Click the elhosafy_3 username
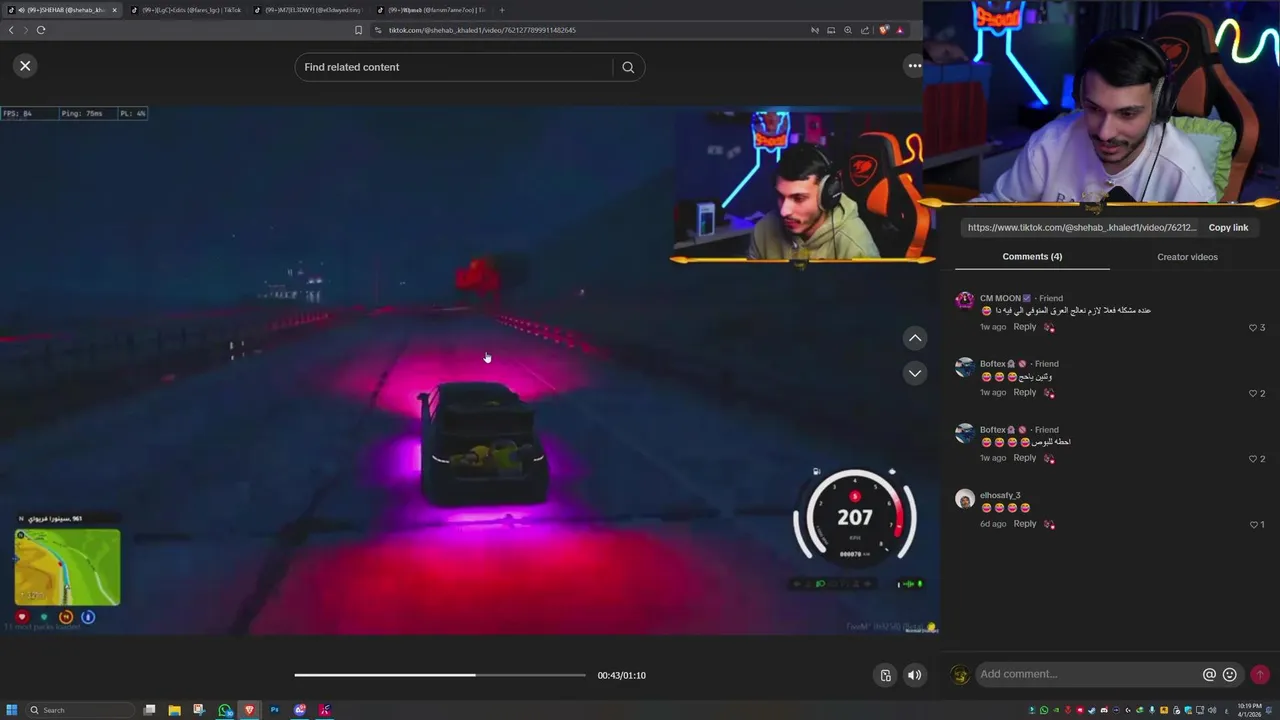The width and height of the screenshot is (1280, 720). coord(1000,495)
